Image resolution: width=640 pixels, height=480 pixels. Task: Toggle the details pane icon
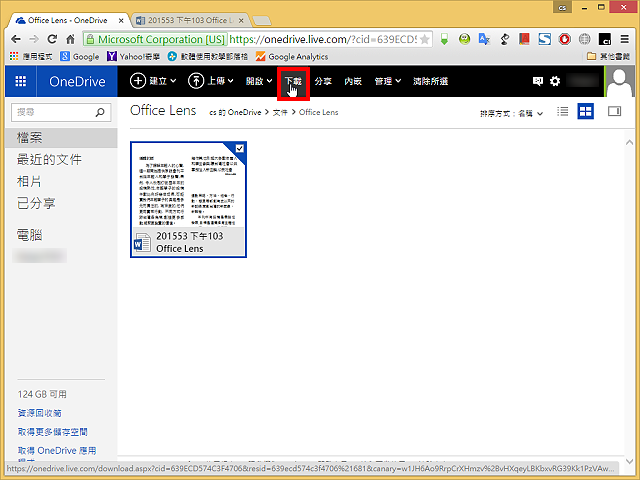(x=614, y=111)
